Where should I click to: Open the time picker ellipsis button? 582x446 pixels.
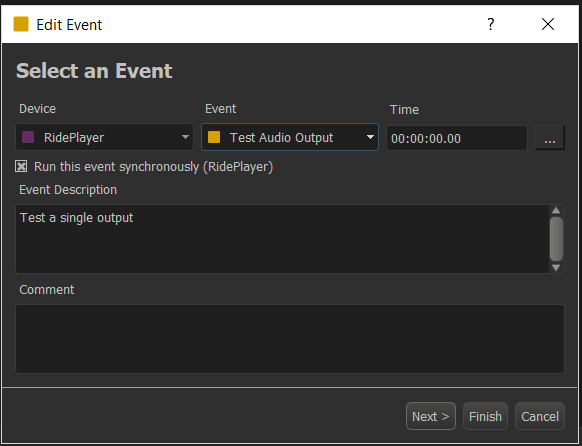pos(550,138)
